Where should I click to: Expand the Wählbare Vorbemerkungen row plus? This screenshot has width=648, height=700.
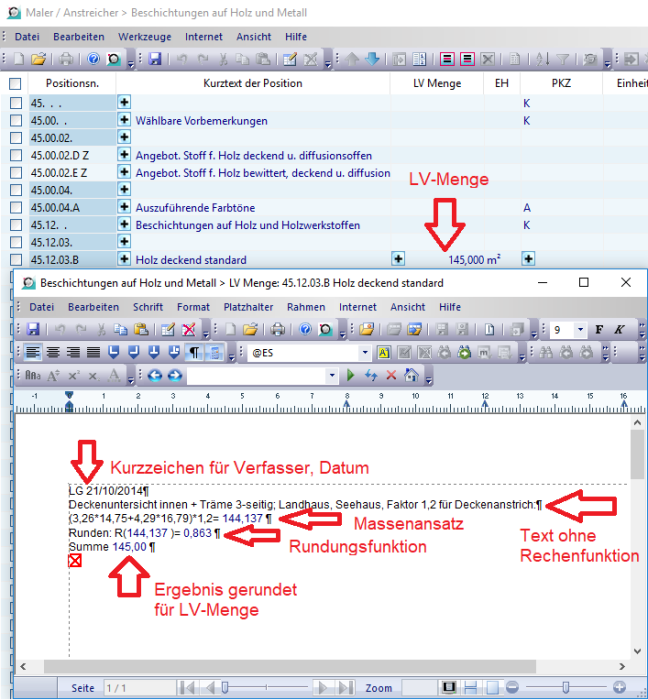click(x=125, y=121)
